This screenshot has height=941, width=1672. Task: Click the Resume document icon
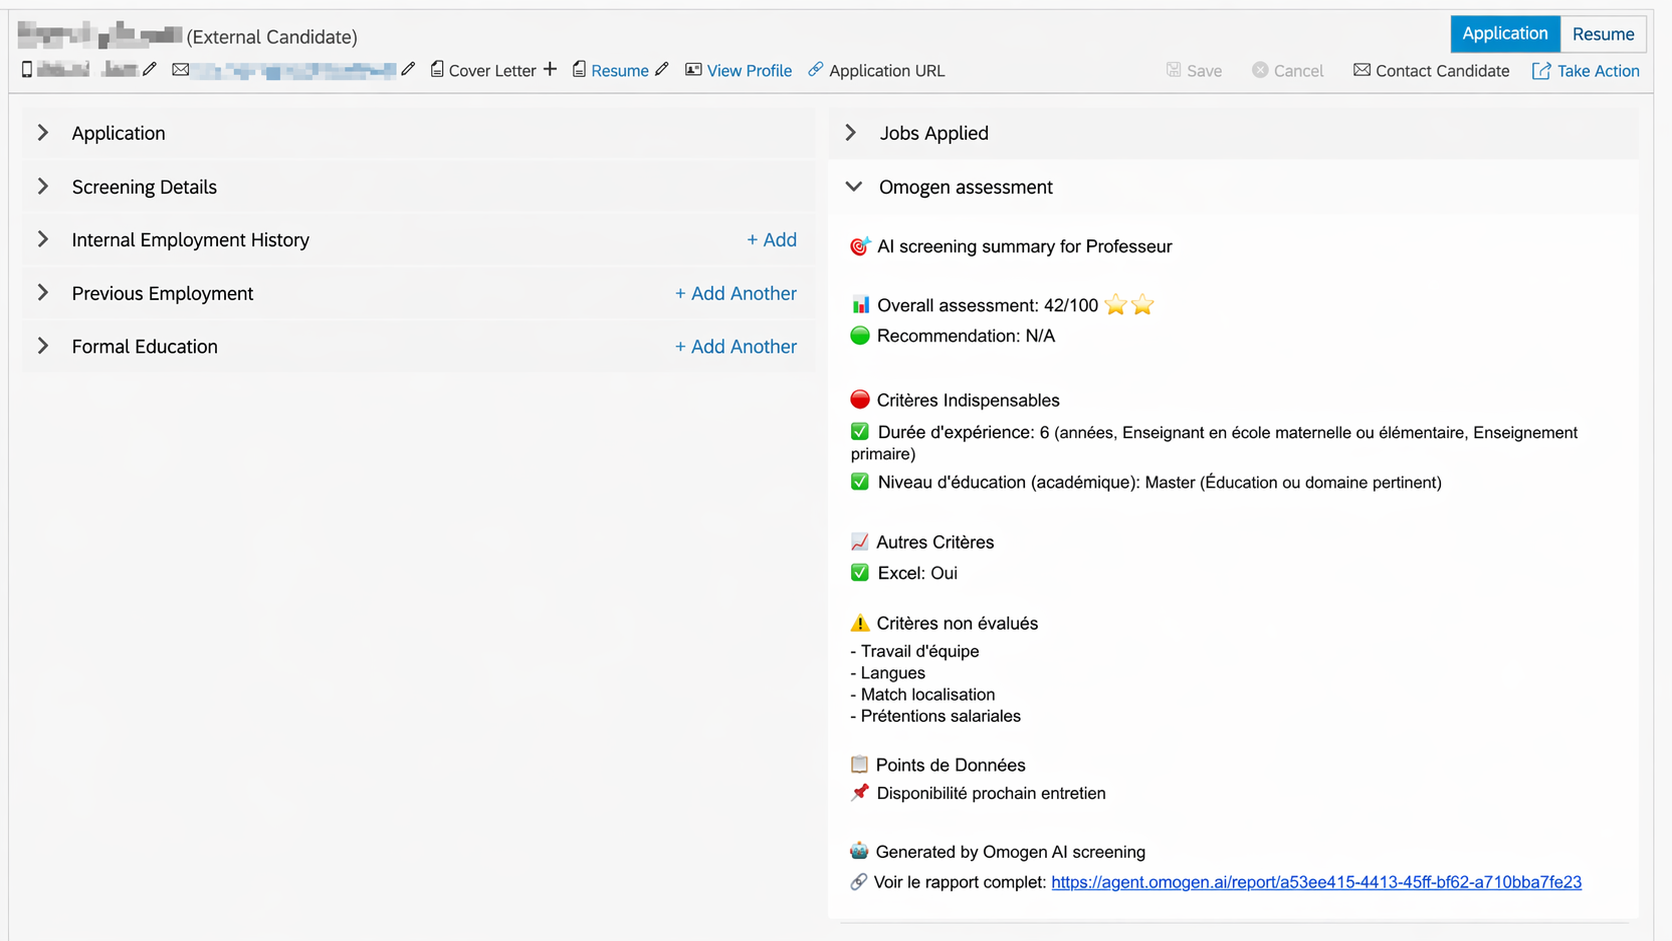pyautogui.click(x=579, y=69)
